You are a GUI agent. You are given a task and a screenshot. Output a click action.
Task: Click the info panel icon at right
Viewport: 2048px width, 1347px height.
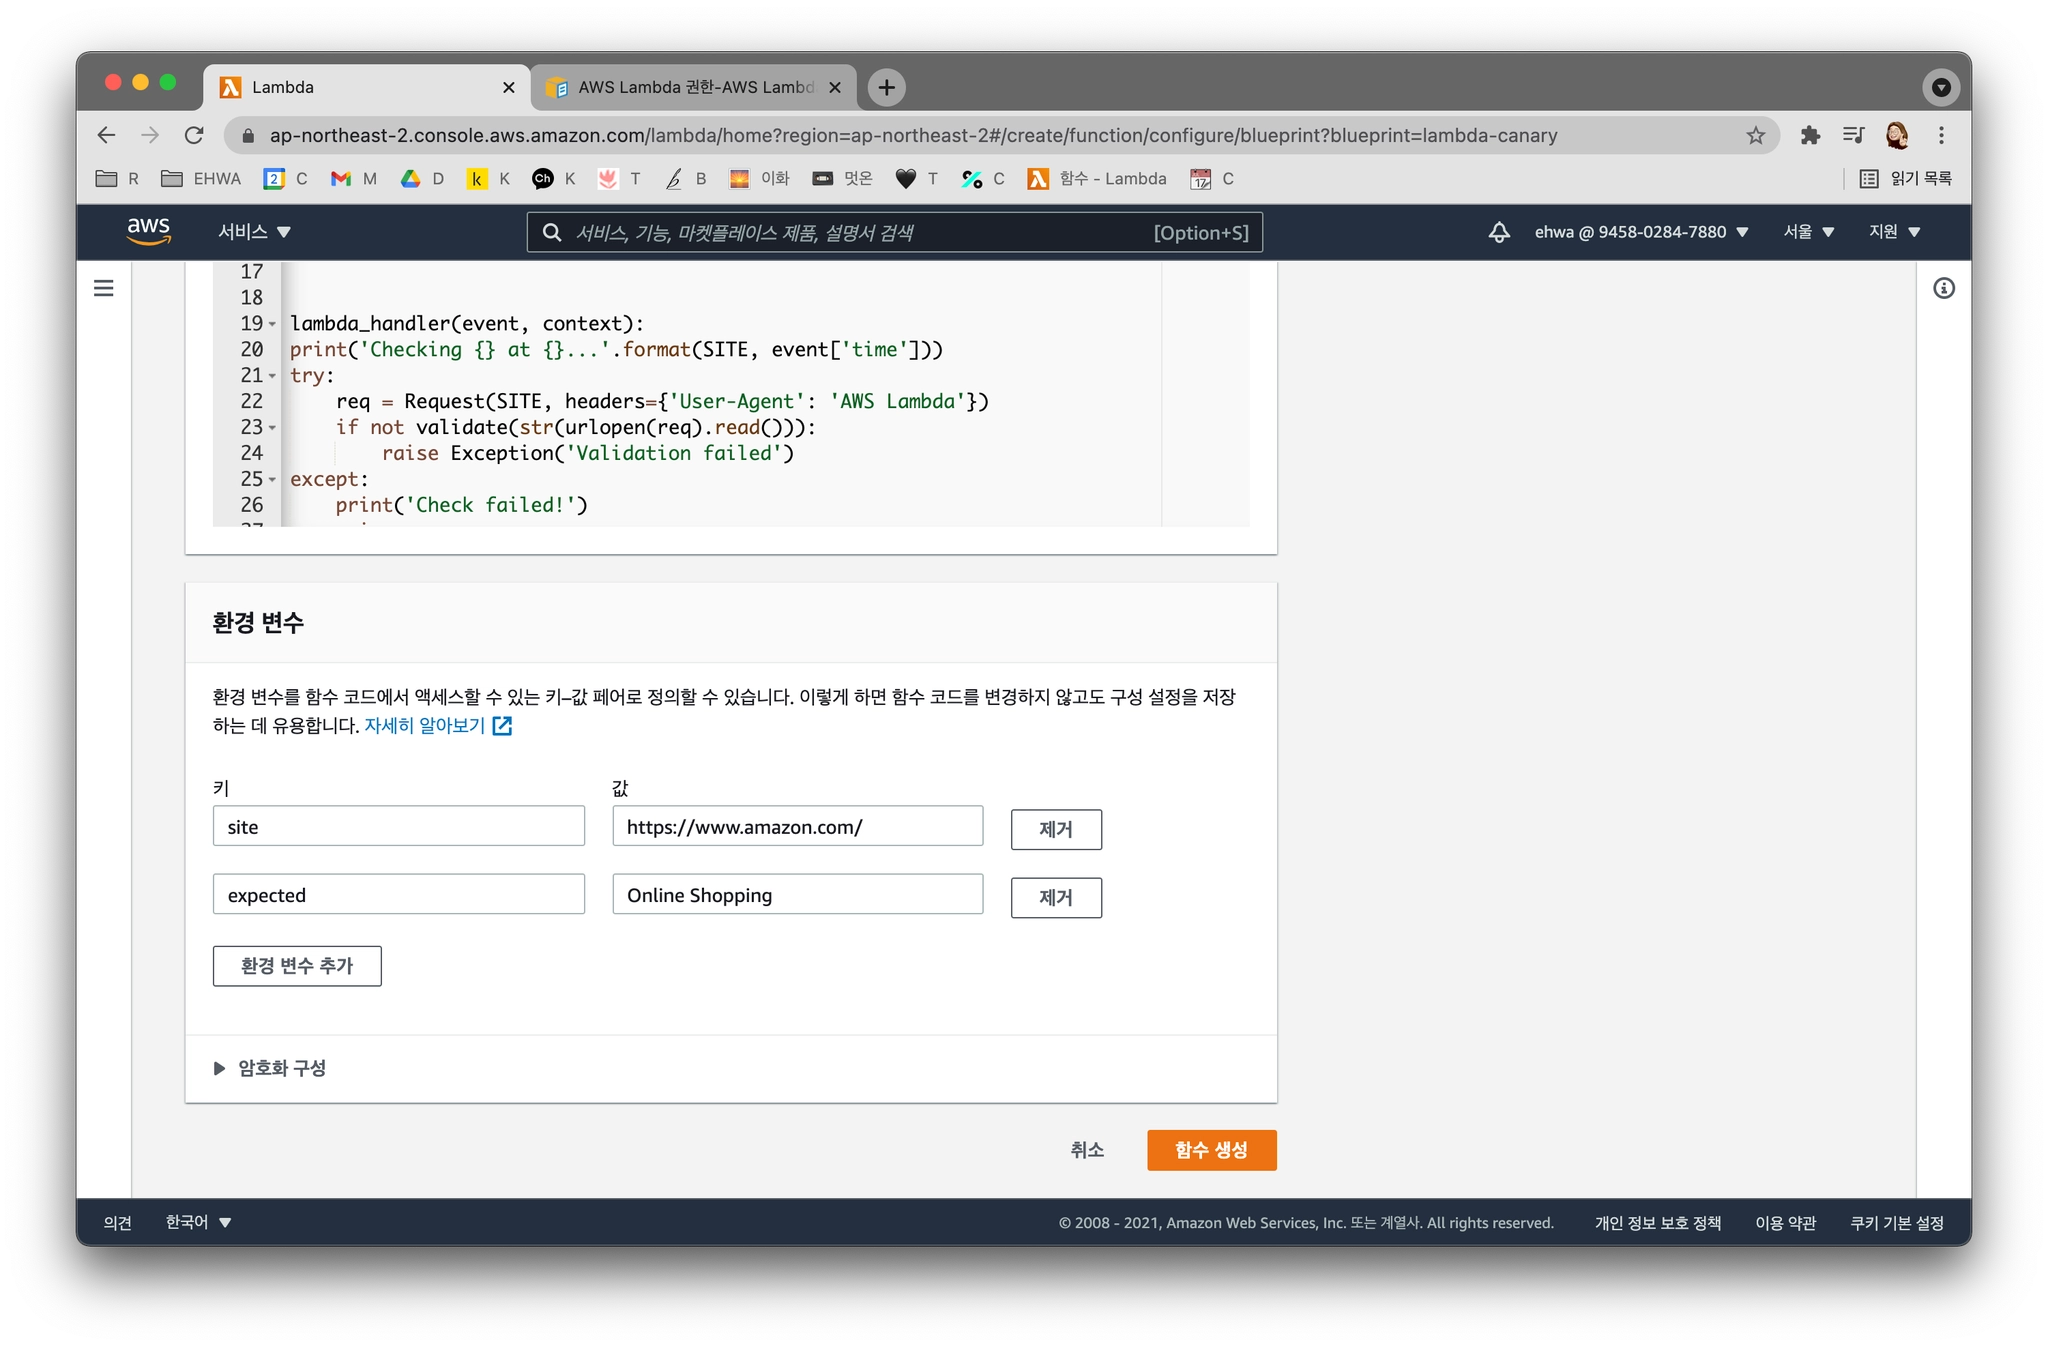click(x=1943, y=288)
